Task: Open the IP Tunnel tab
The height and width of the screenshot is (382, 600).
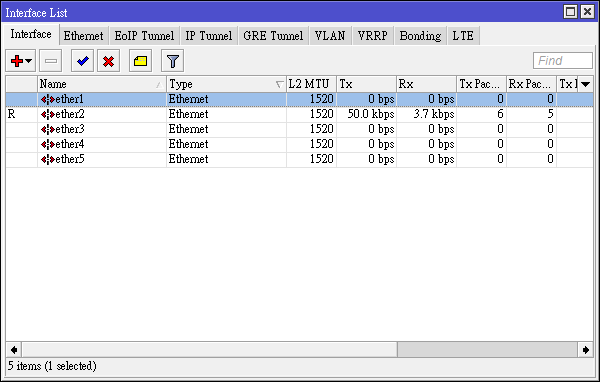Action: click(209, 36)
